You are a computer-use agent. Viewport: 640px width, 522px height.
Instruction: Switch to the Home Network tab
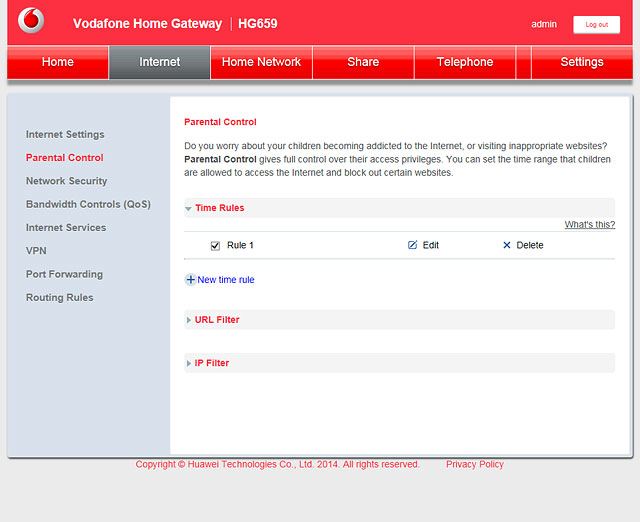[261, 62]
